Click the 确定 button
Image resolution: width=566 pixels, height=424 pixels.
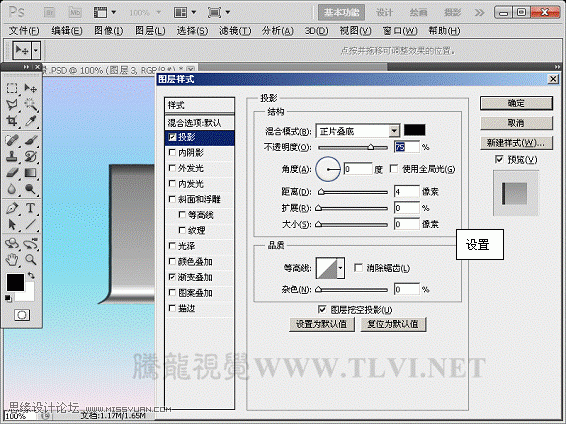click(x=516, y=103)
